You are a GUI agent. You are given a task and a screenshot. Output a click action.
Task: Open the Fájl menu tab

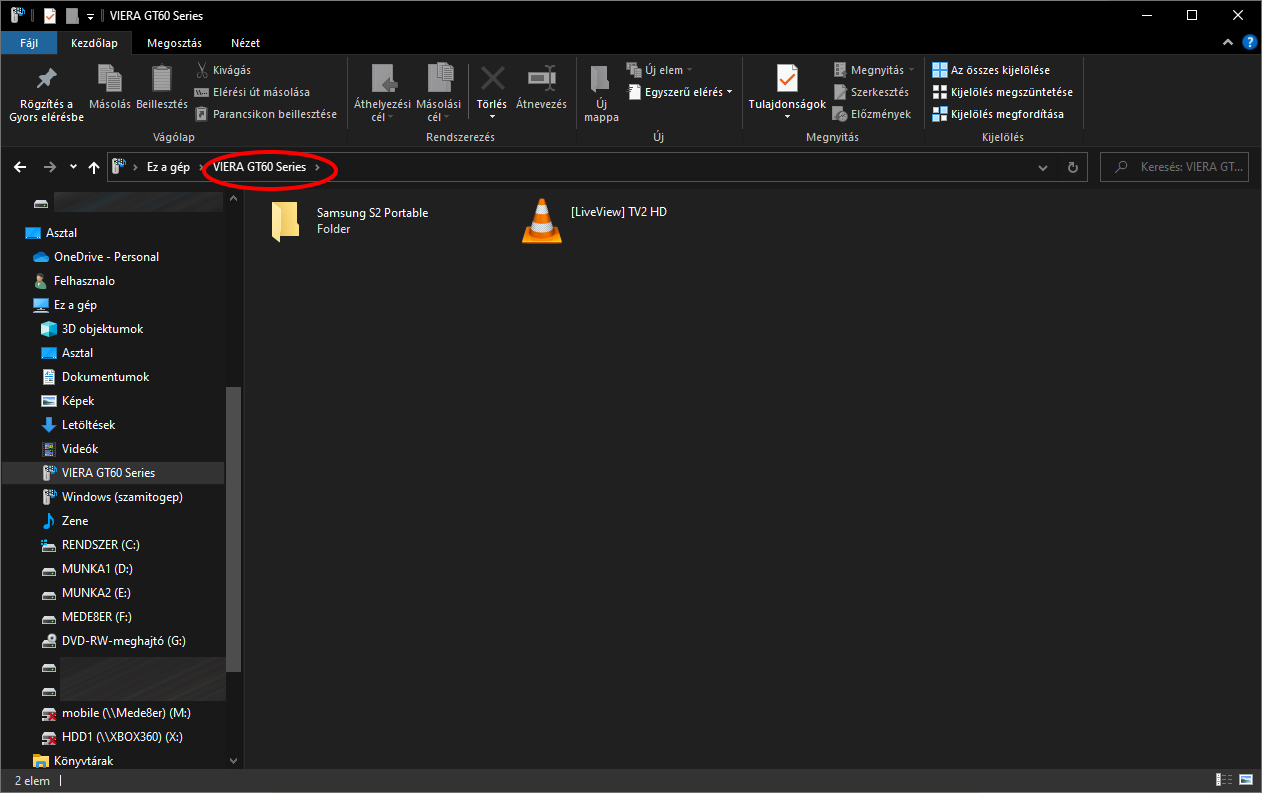point(29,43)
